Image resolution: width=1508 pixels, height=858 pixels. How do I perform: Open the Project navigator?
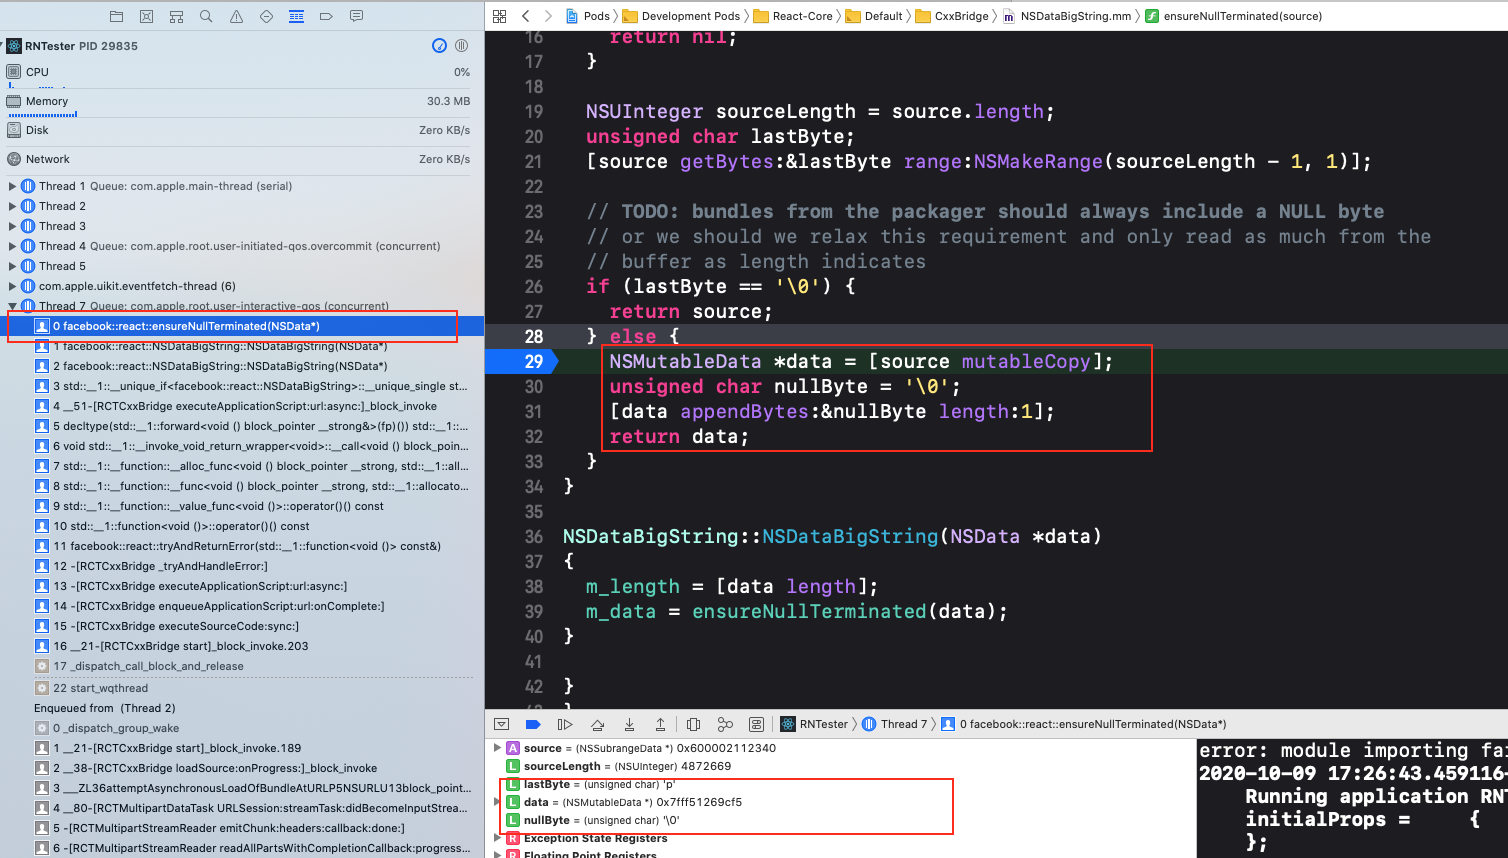tap(117, 16)
